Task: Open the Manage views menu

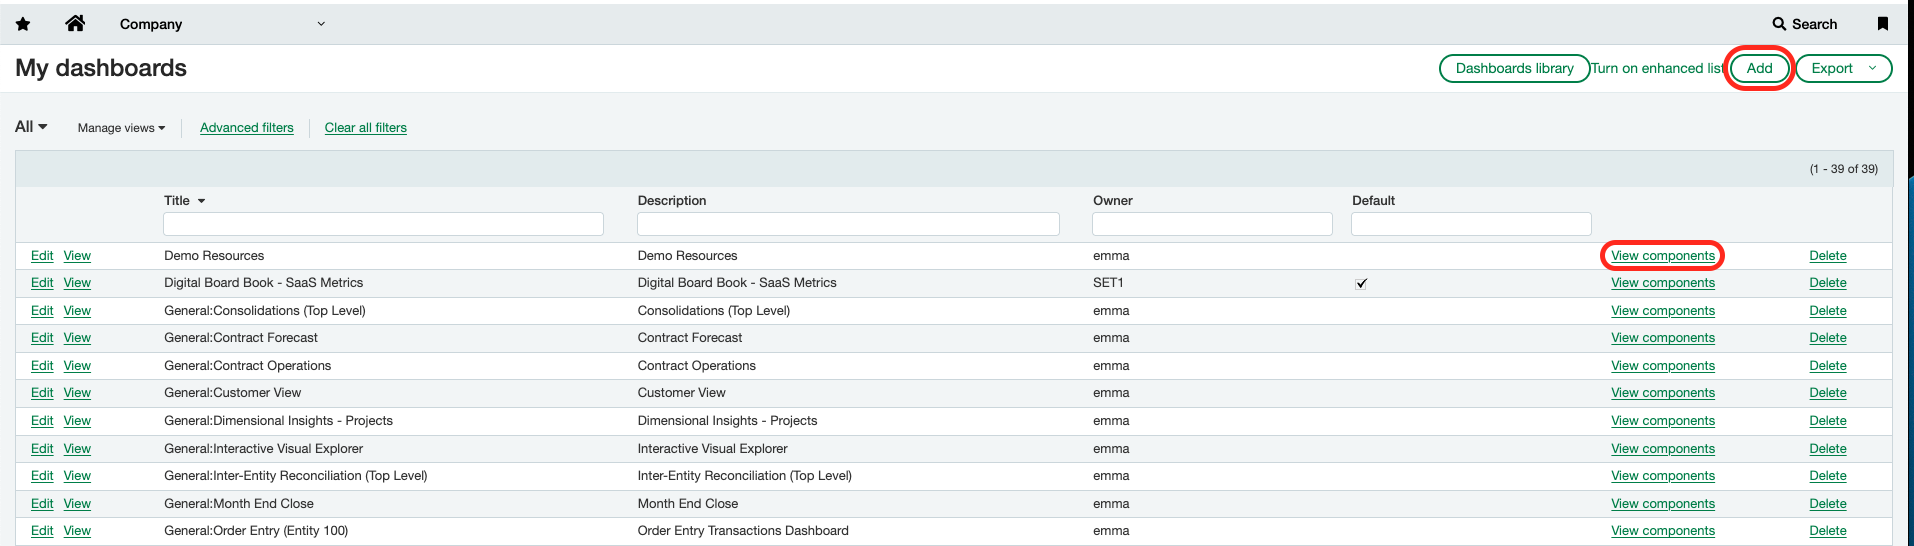Action: pos(121,128)
